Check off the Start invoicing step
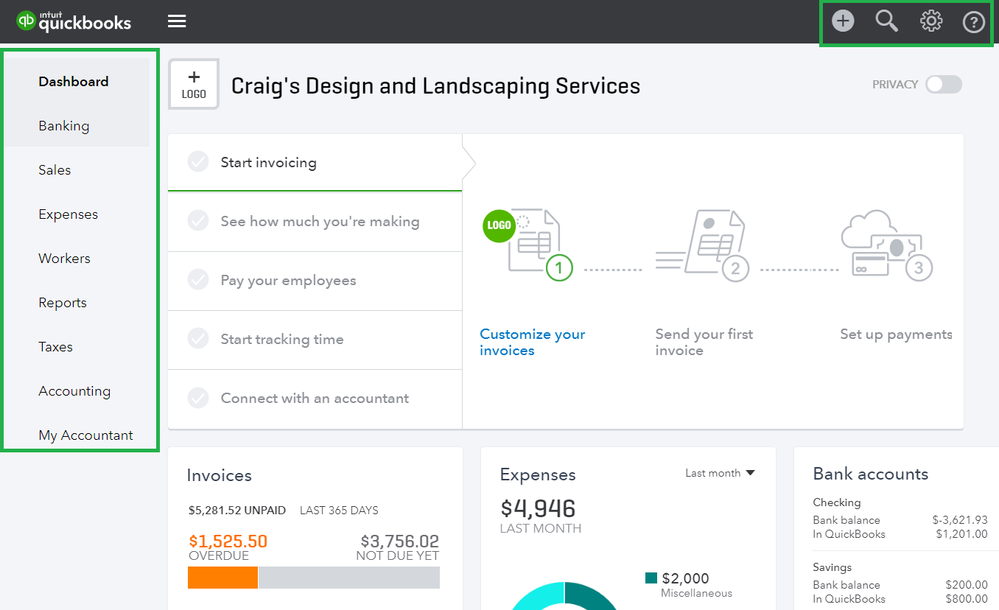The width and height of the screenshot is (999, 610). [198, 161]
